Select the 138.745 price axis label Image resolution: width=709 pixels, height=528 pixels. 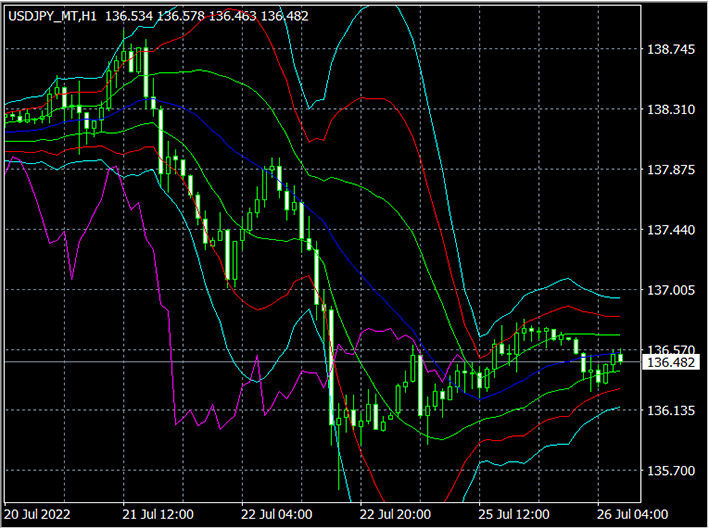tap(671, 49)
